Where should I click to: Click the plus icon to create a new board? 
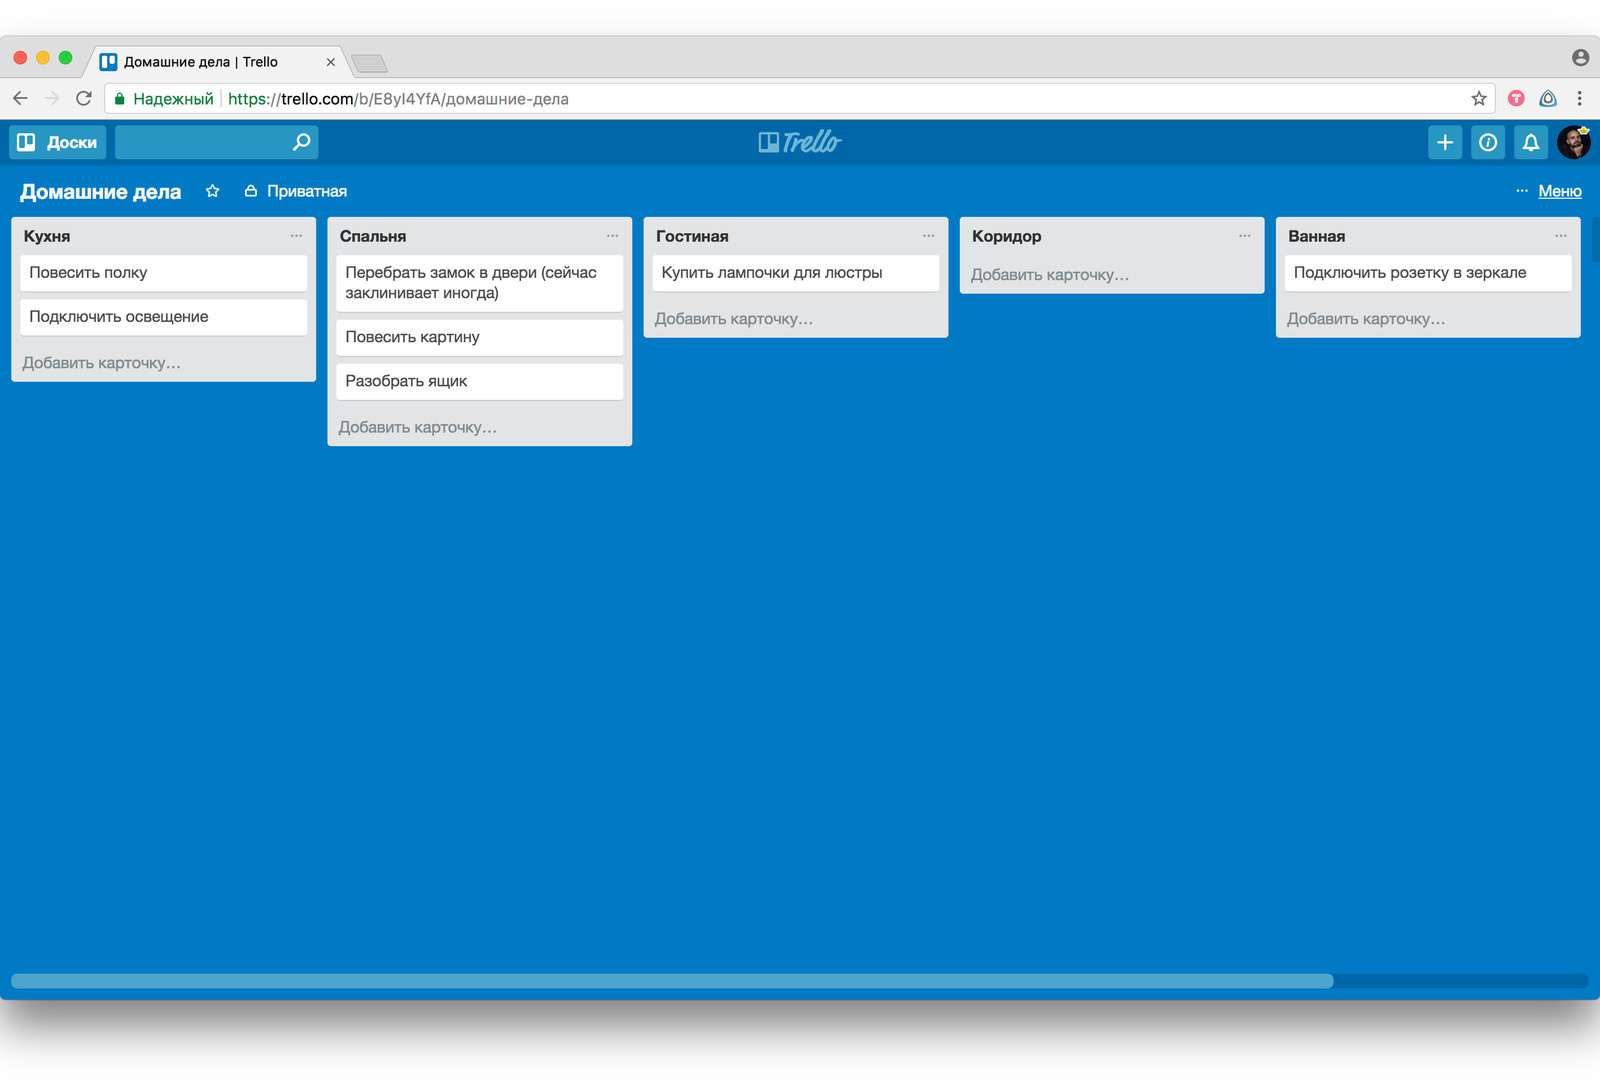(1444, 142)
